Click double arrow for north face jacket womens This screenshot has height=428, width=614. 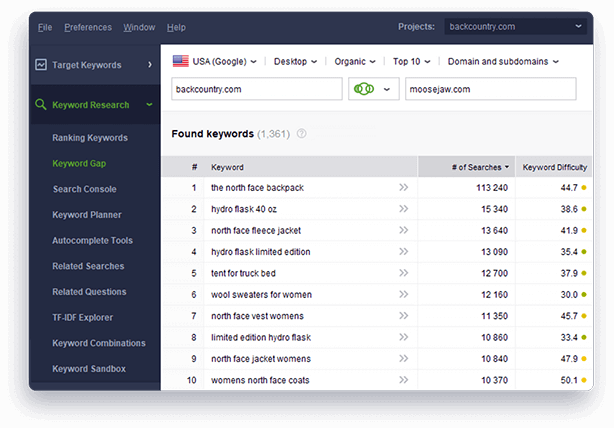pyautogui.click(x=404, y=358)
